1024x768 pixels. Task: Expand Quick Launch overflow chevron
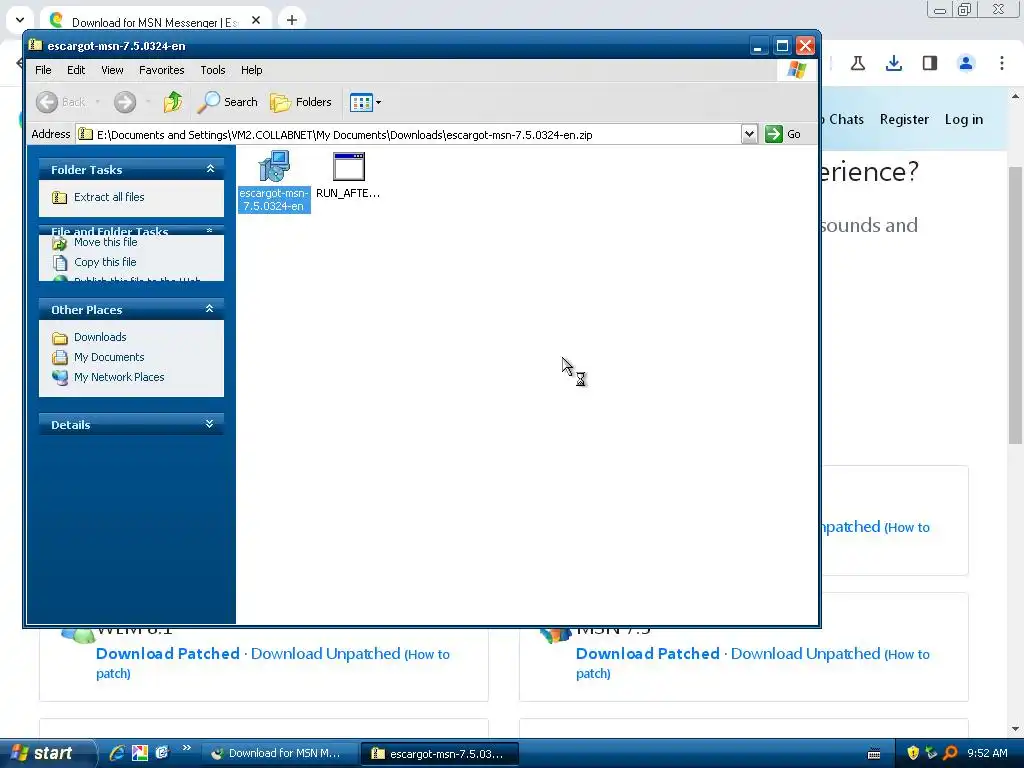[x=187, y=748]
